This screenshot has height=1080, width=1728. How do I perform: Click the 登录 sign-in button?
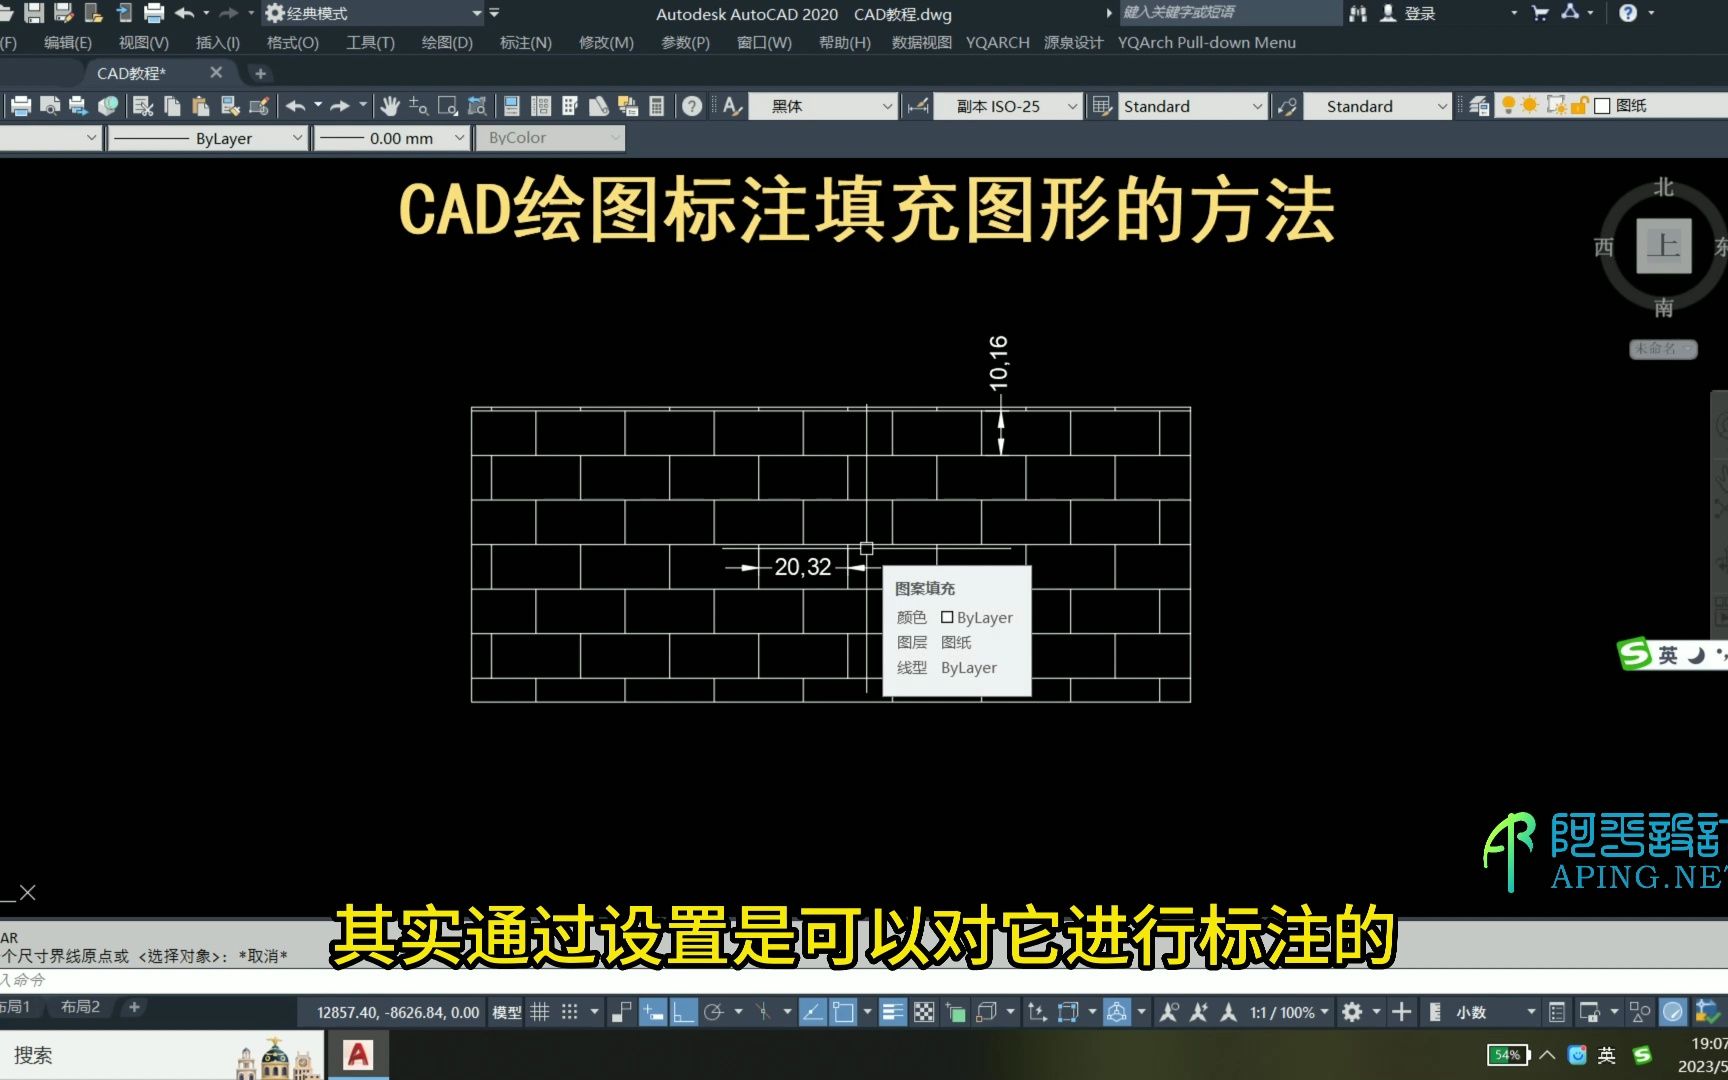point(1419,13)
